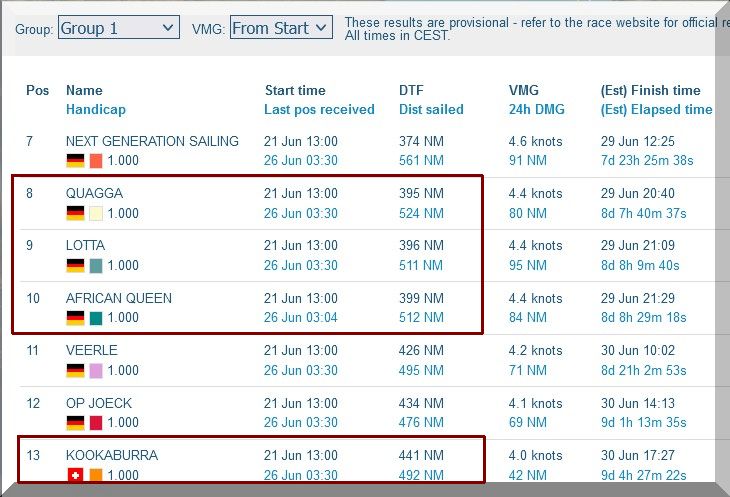This screenshot has height=497, width=730.
Task: Sort by the Name column header
Action: coord(84,90)
